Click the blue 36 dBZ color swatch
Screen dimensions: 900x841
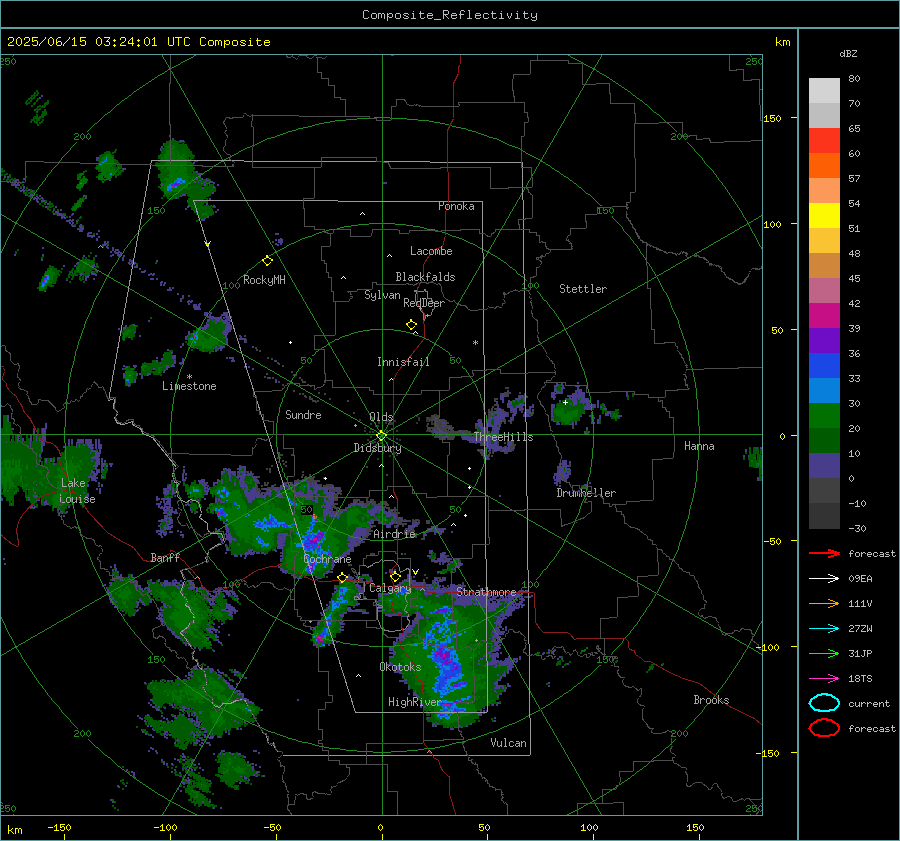tap(824, 365)
